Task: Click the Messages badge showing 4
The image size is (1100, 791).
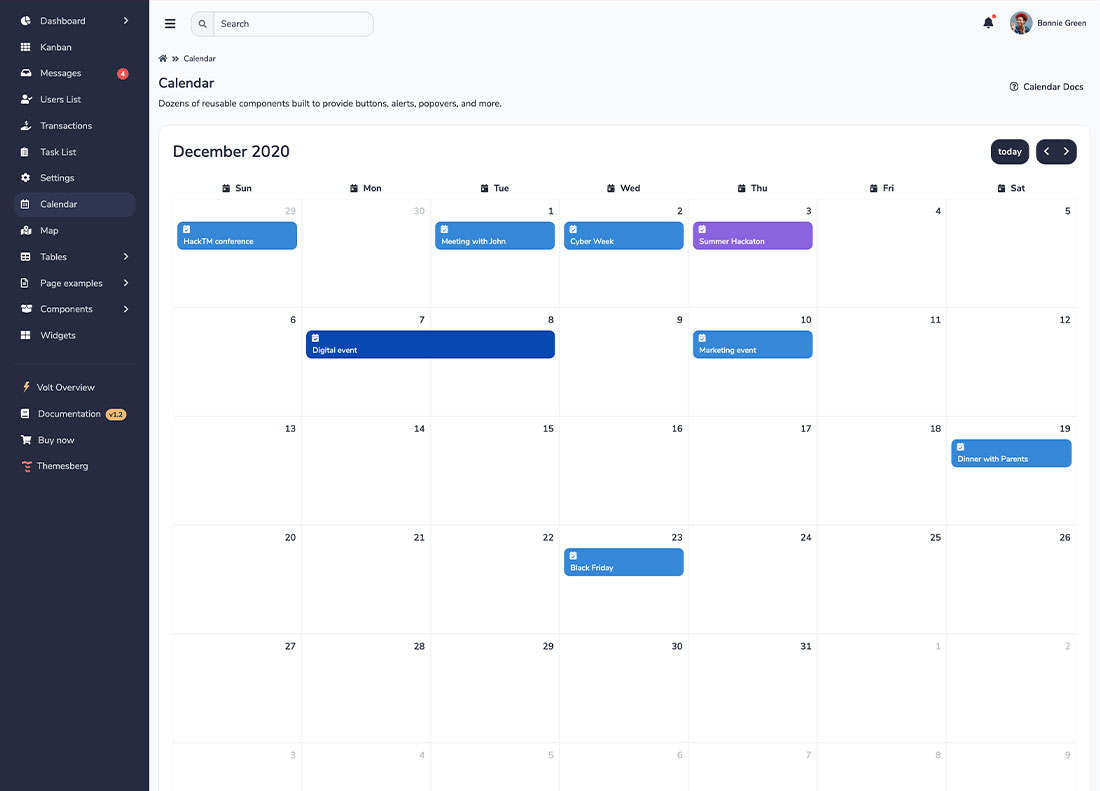Action: 123,74
